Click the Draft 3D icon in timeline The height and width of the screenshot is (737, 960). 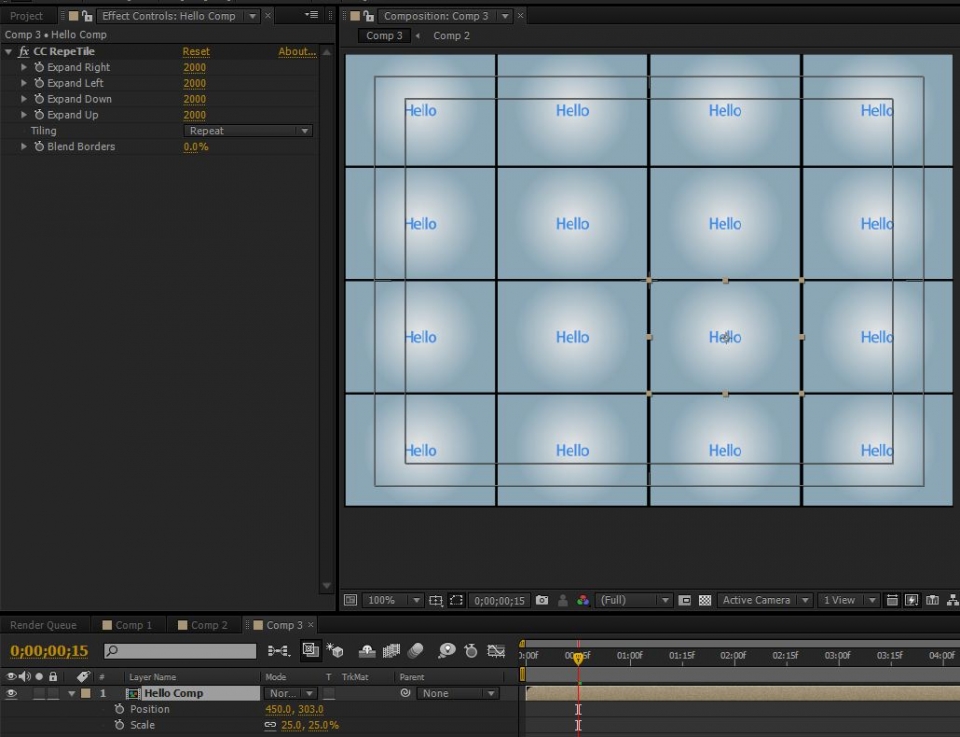coord(336,651)
